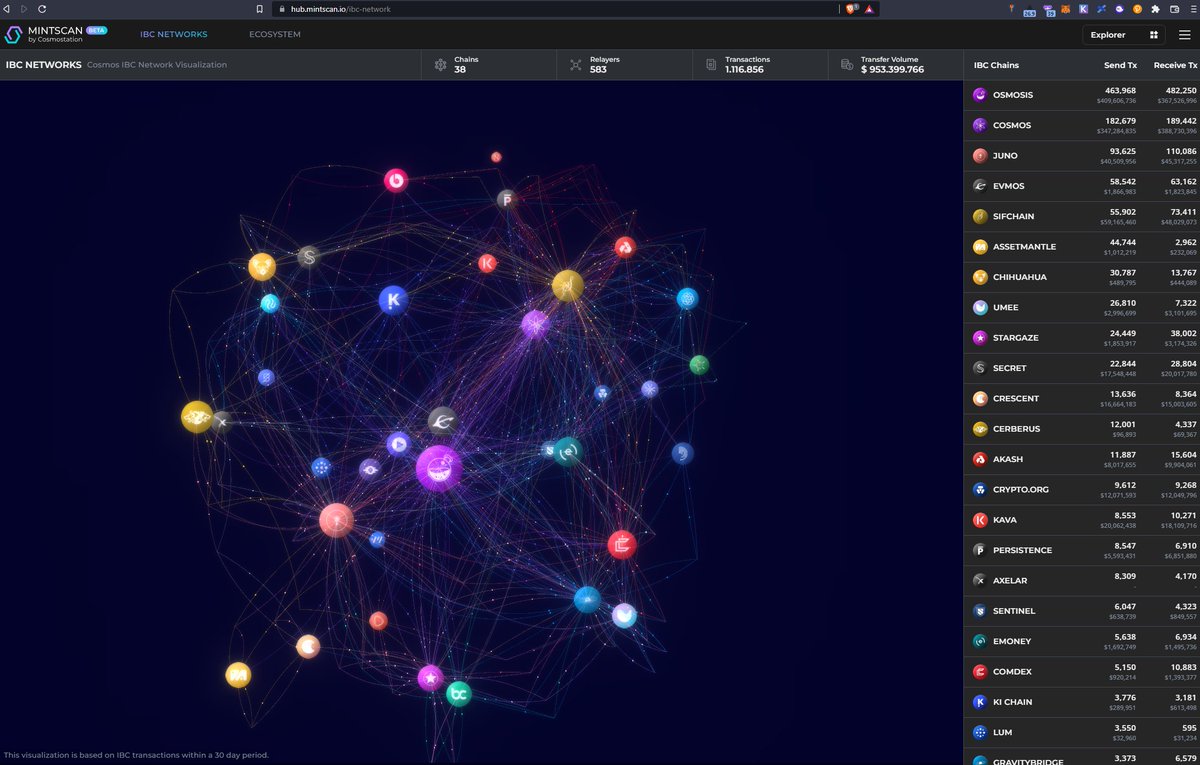
Task: Click the browser address bar URL
Action: (x=340, y=8)
